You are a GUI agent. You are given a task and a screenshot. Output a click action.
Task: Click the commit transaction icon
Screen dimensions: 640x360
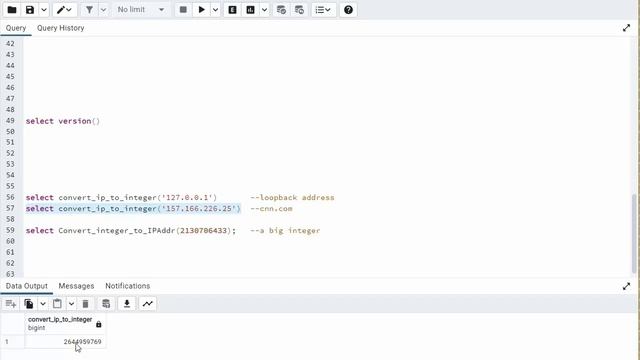tap(281, 10)
